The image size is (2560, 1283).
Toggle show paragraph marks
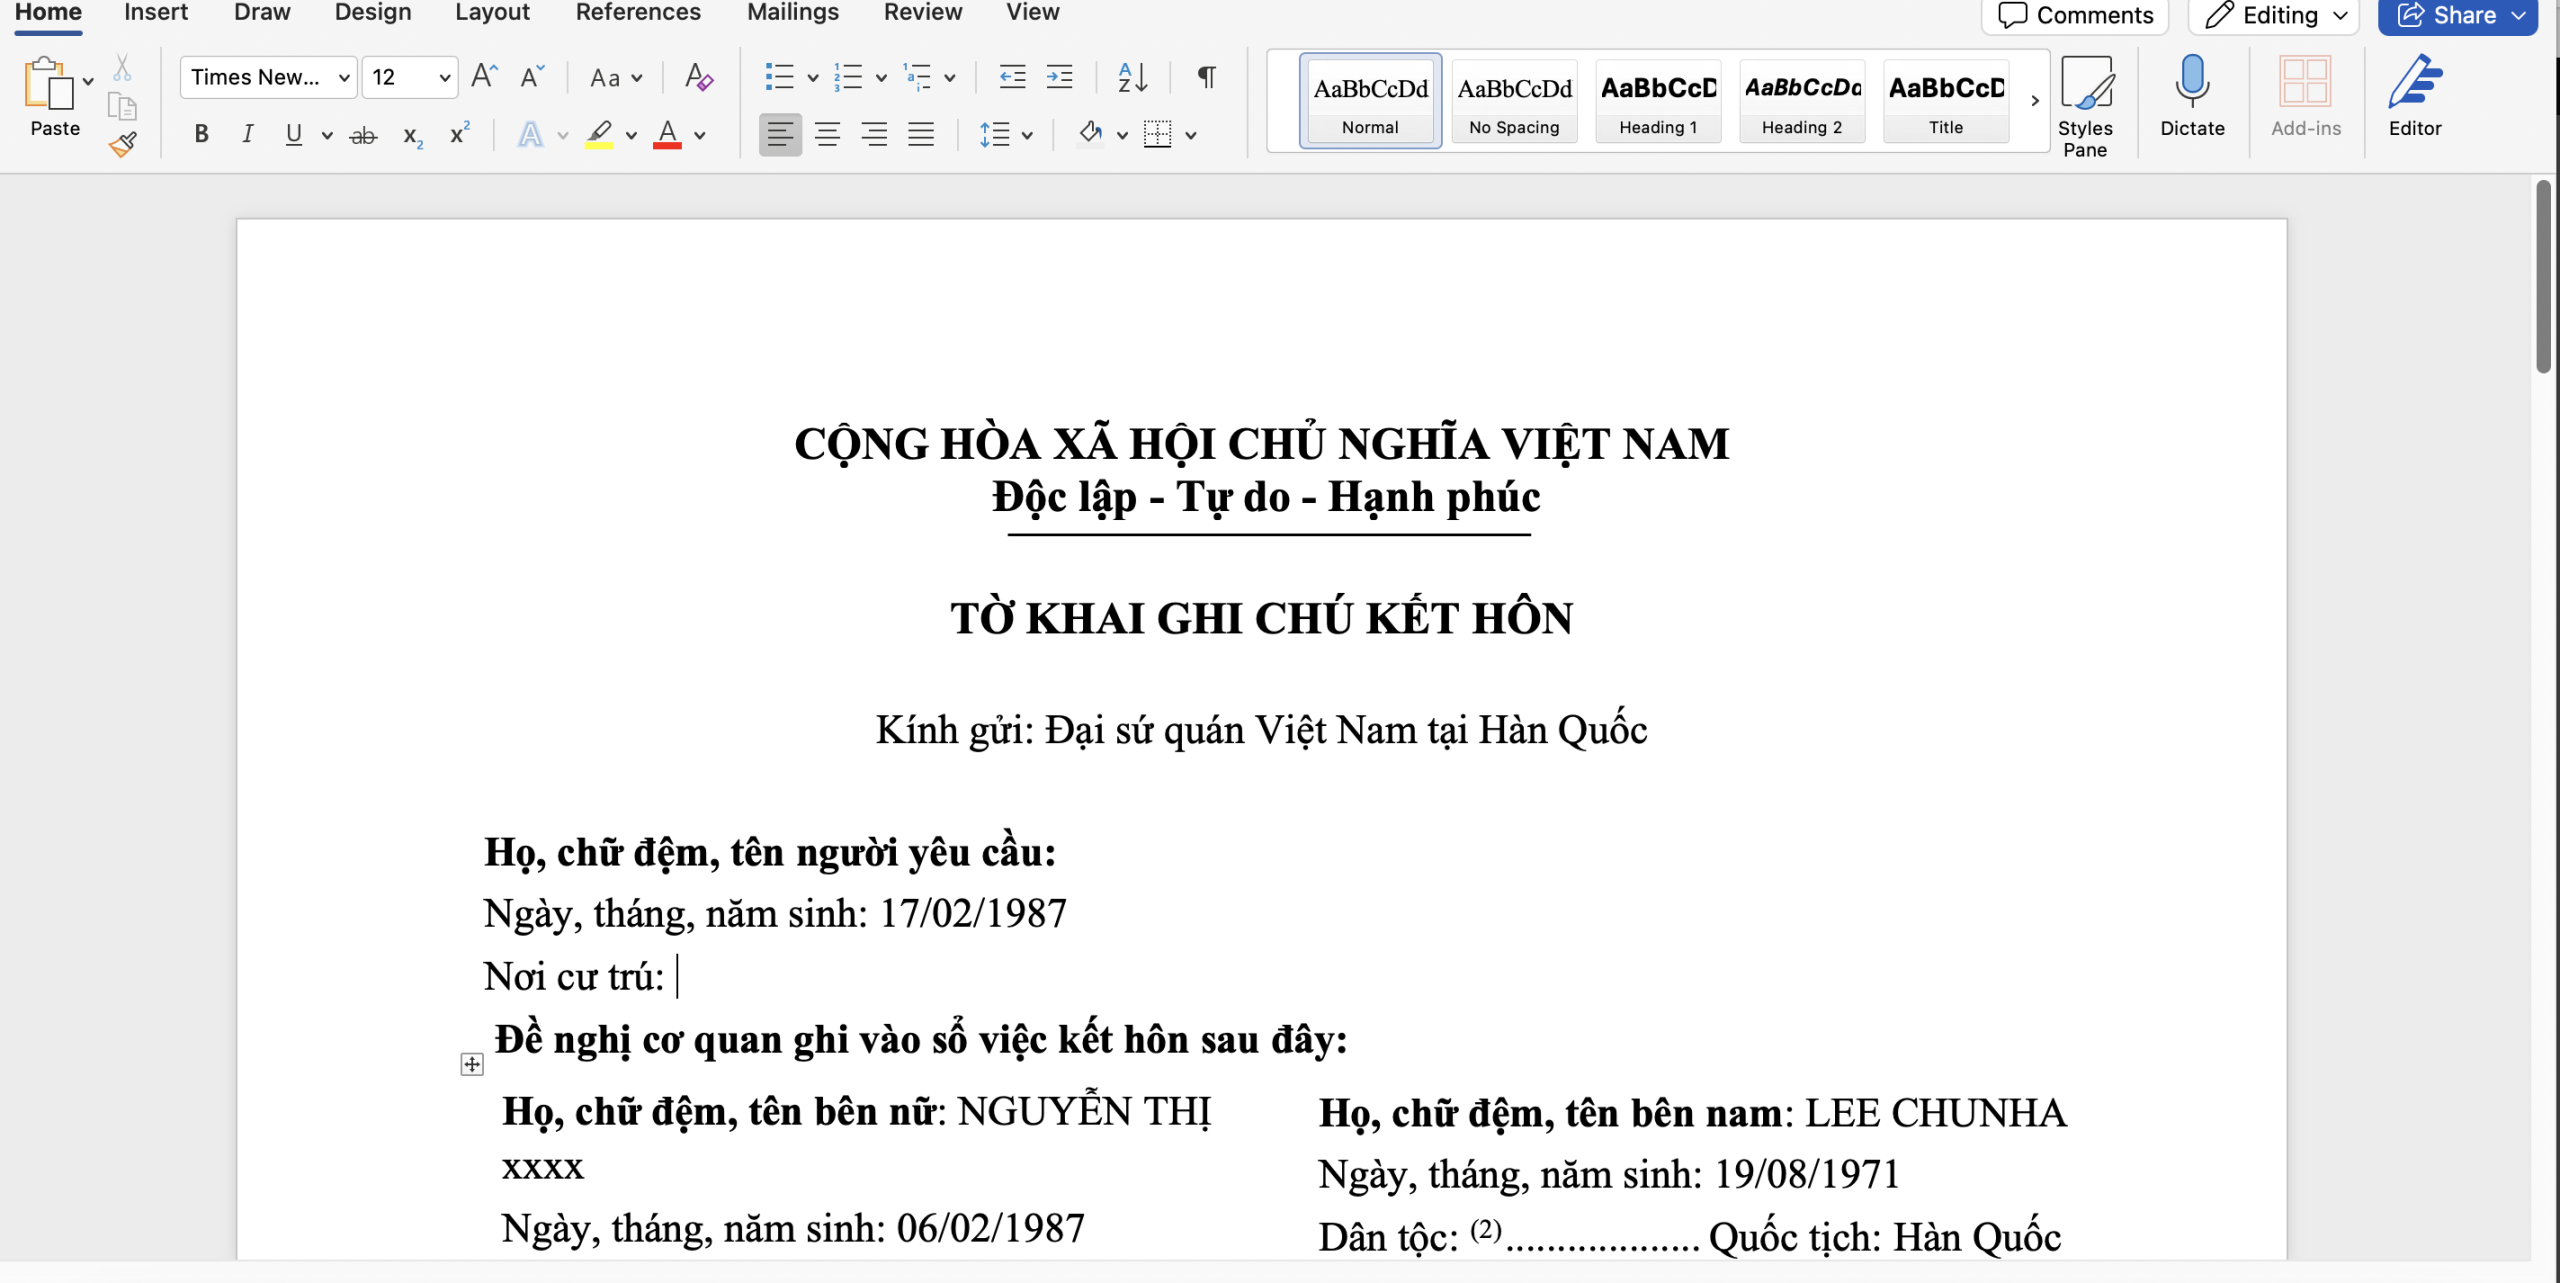(1207, 77)
